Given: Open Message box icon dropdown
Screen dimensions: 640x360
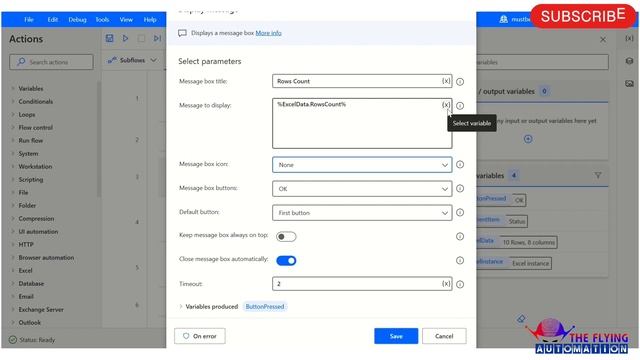Looking at the screenshot, I should [x=362, y=165].
